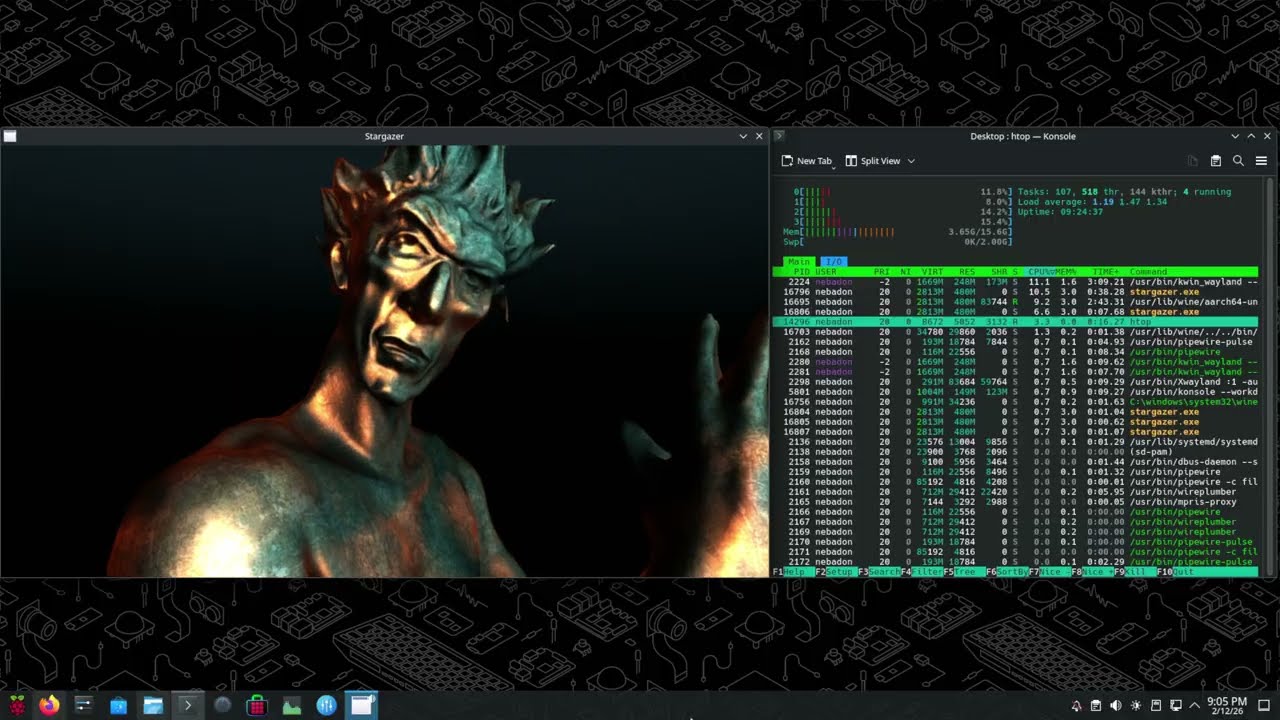Open the notifications bell in system tray
The height and width of the screenshot is (720, 1280).
click(1076, 706)
